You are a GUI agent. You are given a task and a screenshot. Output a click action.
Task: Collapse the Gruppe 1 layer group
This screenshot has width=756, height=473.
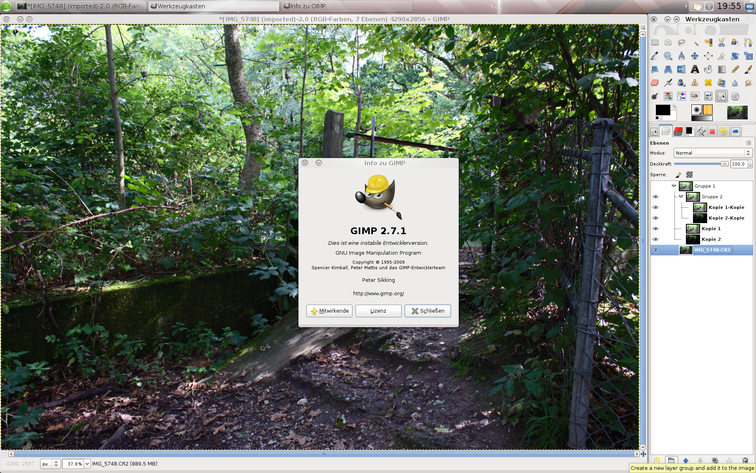[x=674, y=186]
